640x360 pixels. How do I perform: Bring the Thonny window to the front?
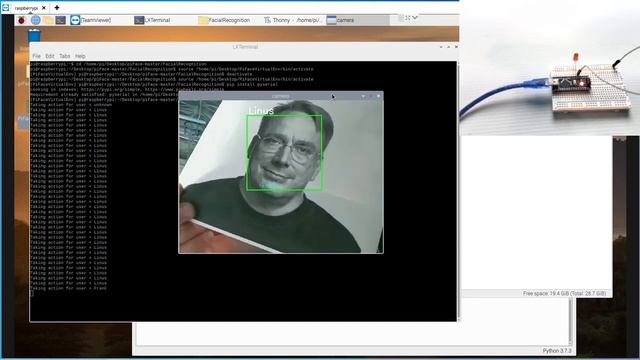coord(293,20)
